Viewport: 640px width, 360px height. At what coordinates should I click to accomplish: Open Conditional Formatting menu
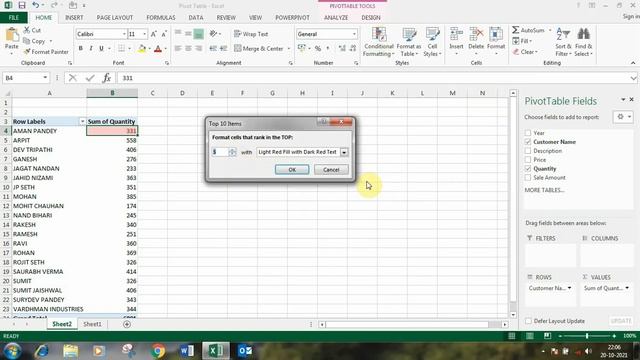pyautogui.click(x=379, y=42)
